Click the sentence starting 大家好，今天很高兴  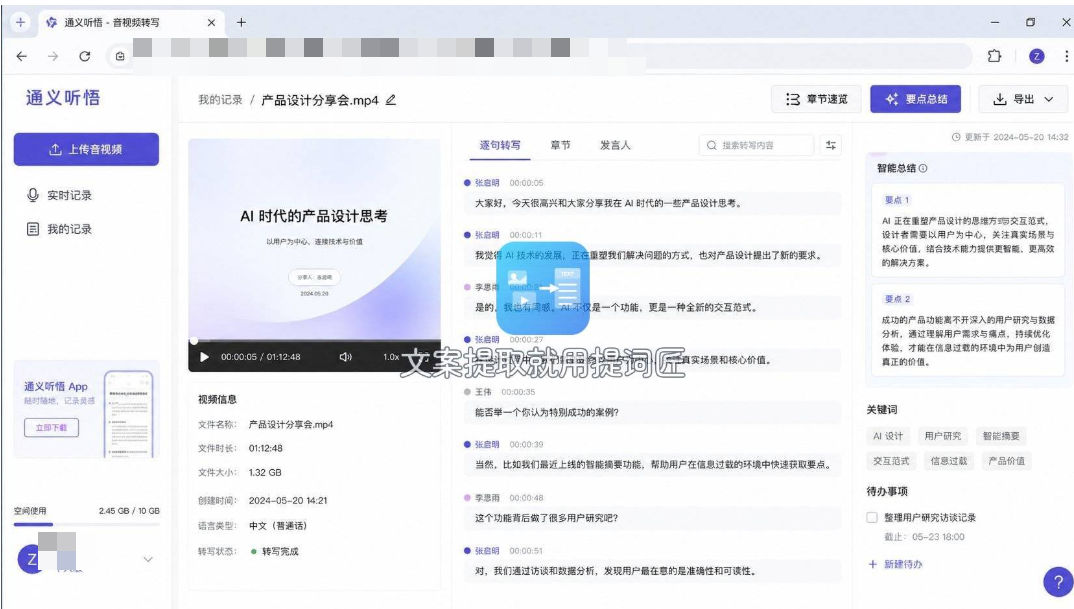point(608,203)
